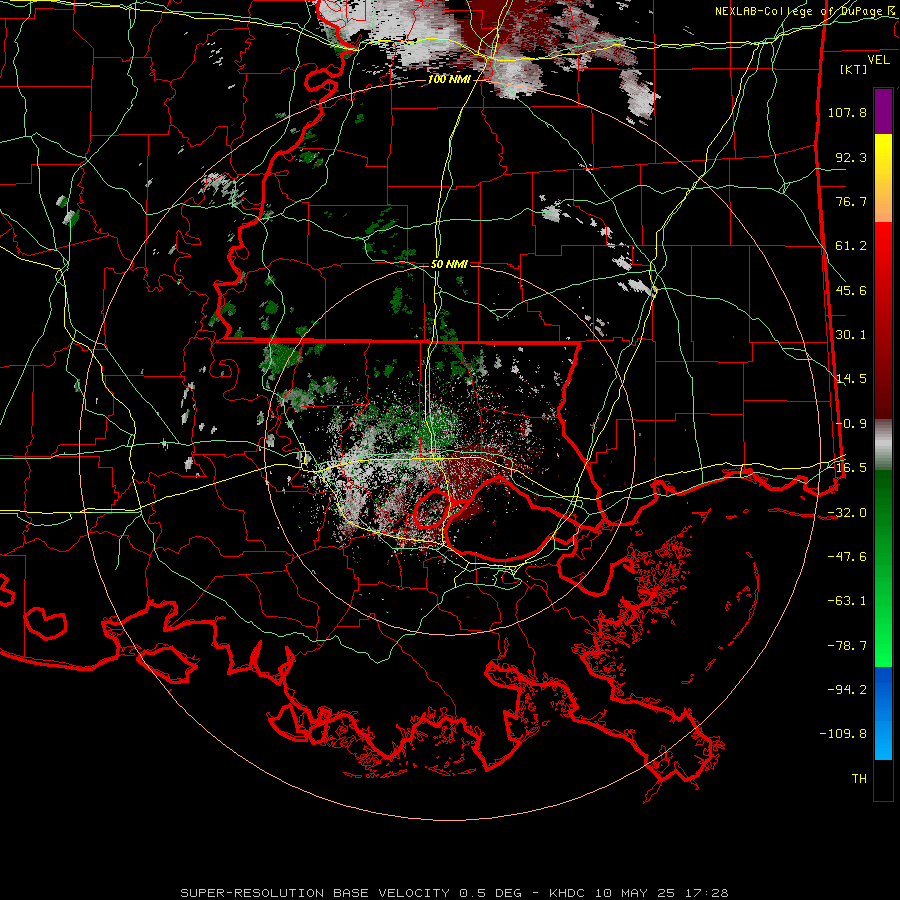Click the 100 NMI range ring label
The width and height of the screenshot is (900, 900).
tap(449, 79)
